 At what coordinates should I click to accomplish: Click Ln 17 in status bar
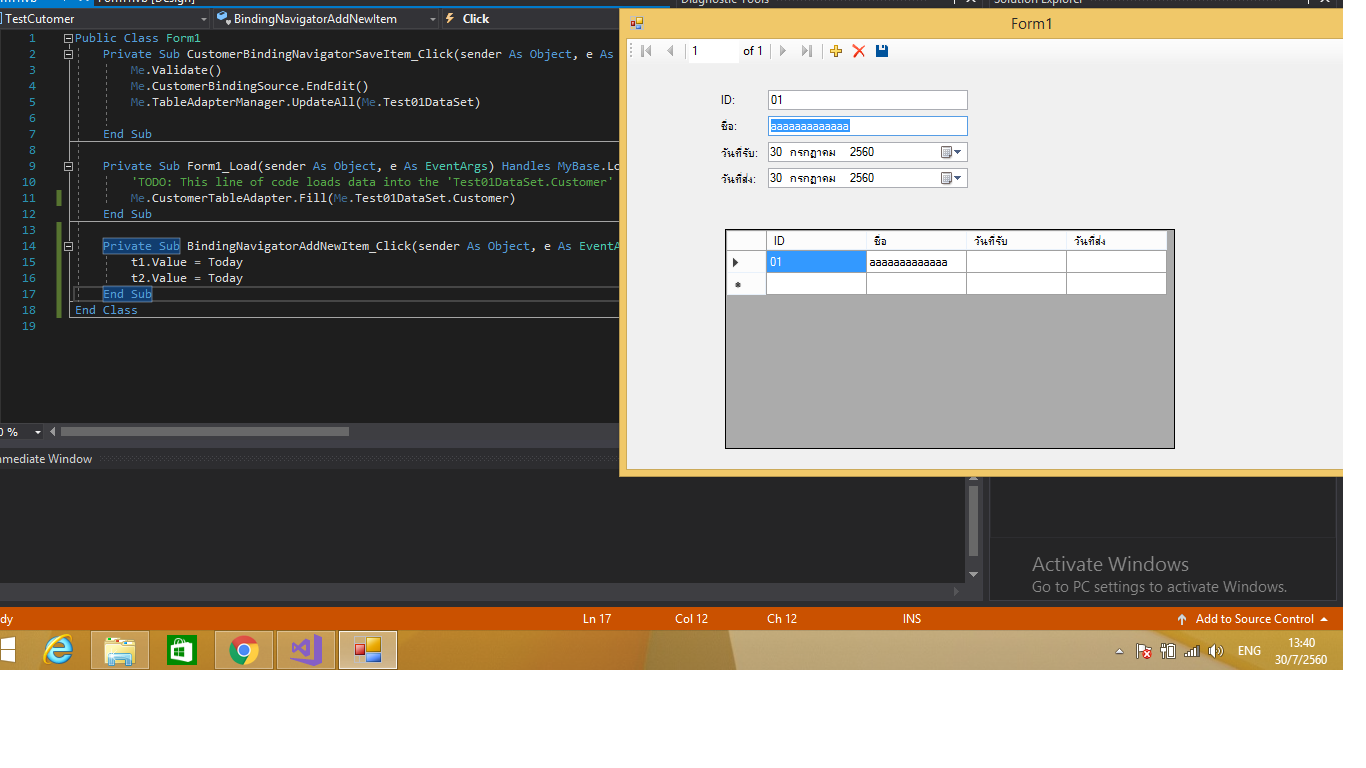coord(597,619)
